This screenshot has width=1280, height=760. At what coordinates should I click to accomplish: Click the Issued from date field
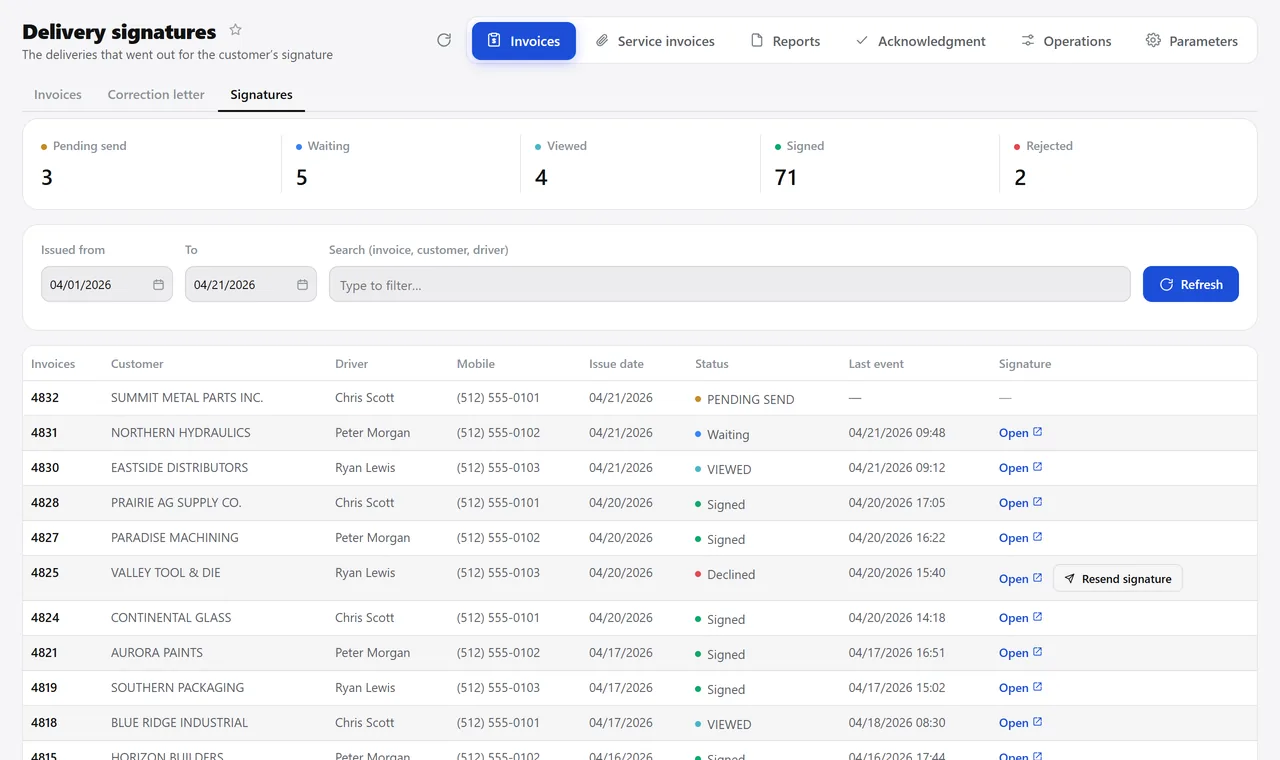107,284
